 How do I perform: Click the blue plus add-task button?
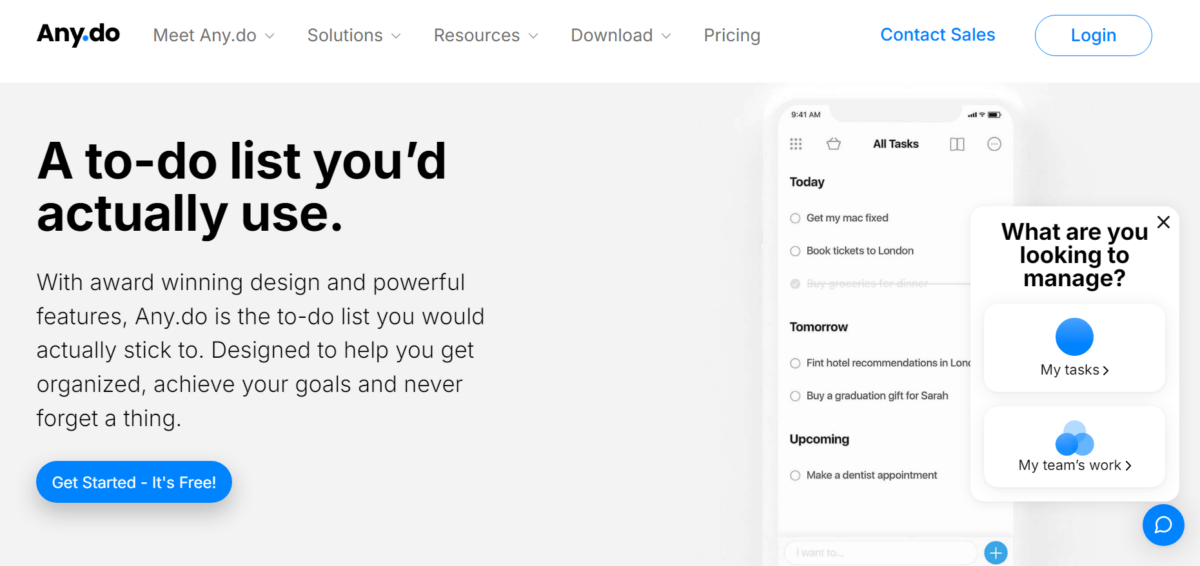[x=996, y=552]
